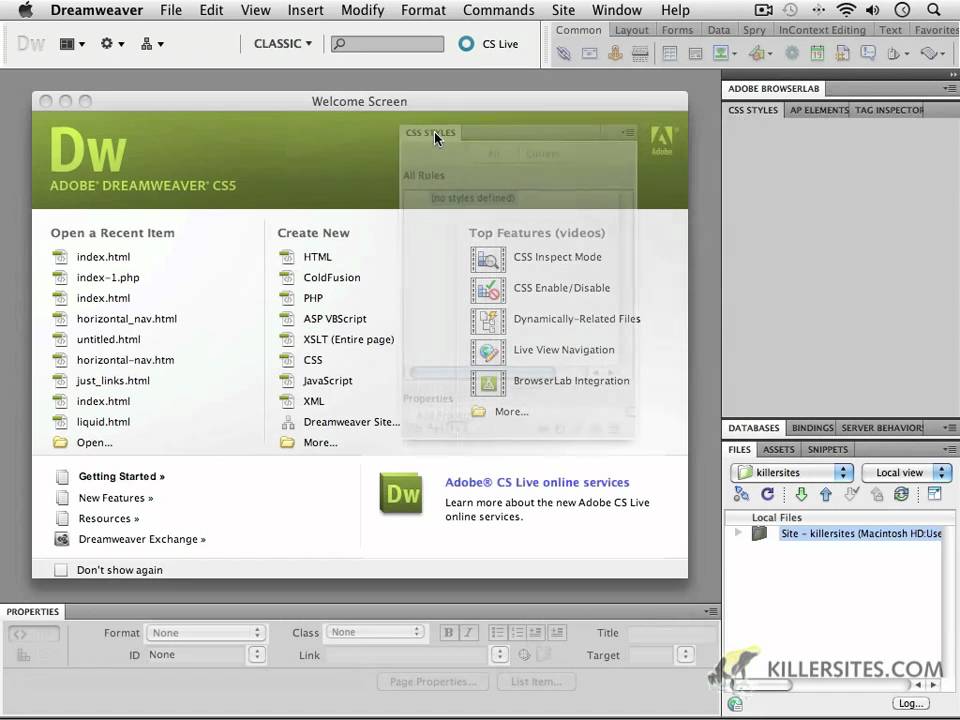Insert Date with calendar icon
The width and height of the screenshot is (960, 720).
pyautogui.click(x=817, y=54)
